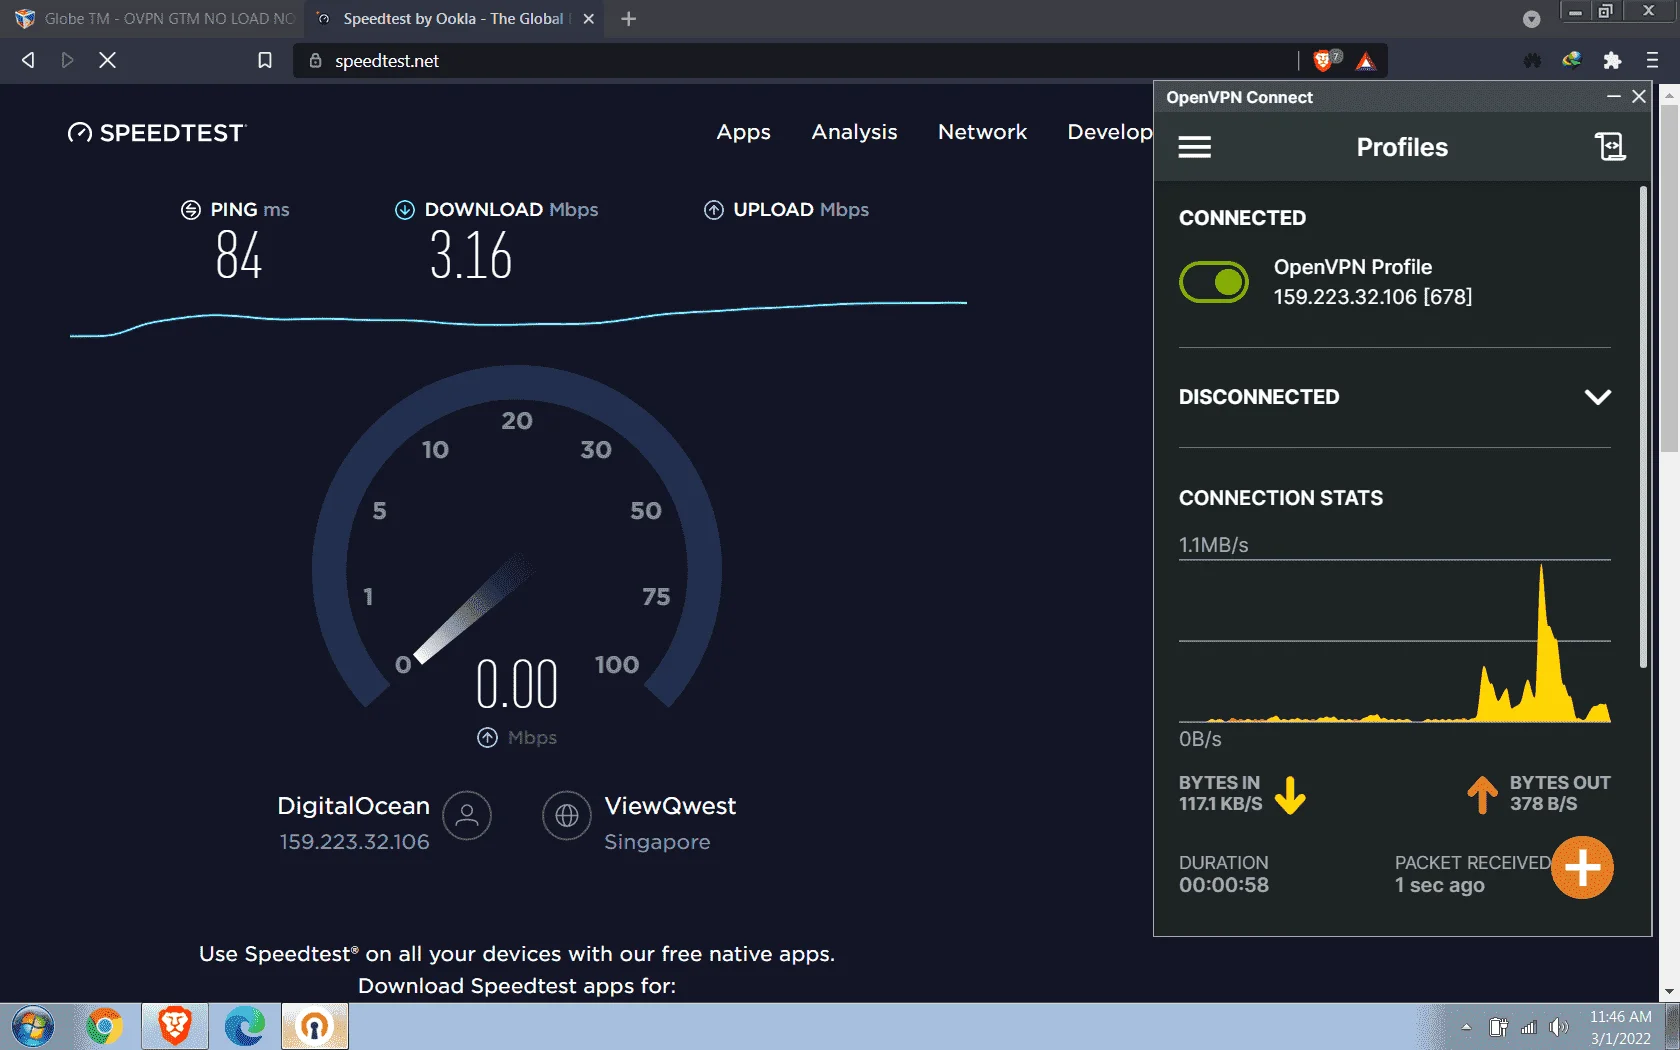Open Brave browser from the taskbar
The image size is (1680, 1050).
(x=175, y=1027)
